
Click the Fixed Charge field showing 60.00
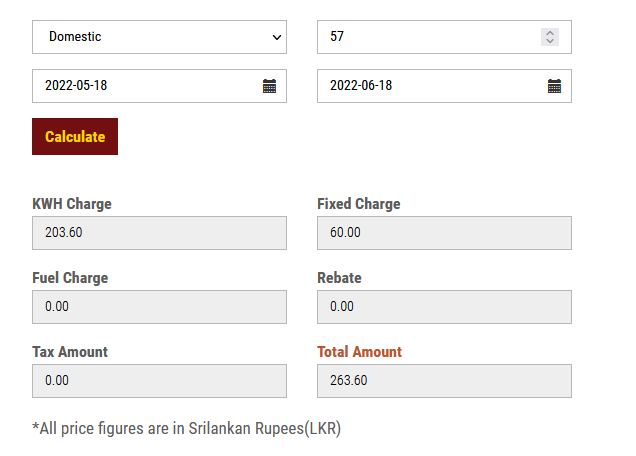coord(444,233)
